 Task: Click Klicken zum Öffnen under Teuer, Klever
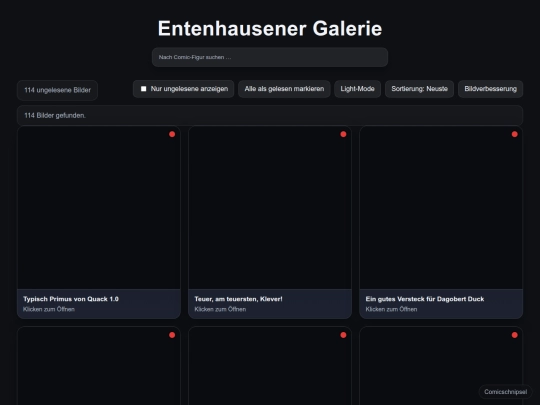(x=220, y=309)
